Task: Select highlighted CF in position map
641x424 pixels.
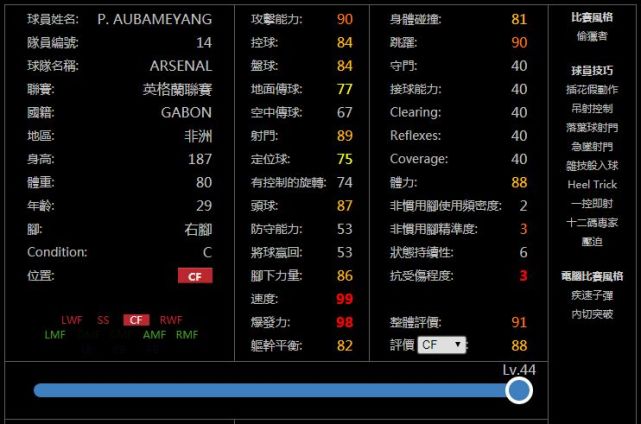Action: 136,320
